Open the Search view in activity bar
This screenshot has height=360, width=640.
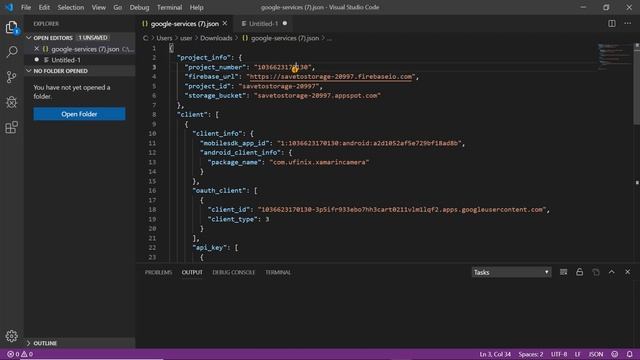pyautogui.click(x=12, y=52)
